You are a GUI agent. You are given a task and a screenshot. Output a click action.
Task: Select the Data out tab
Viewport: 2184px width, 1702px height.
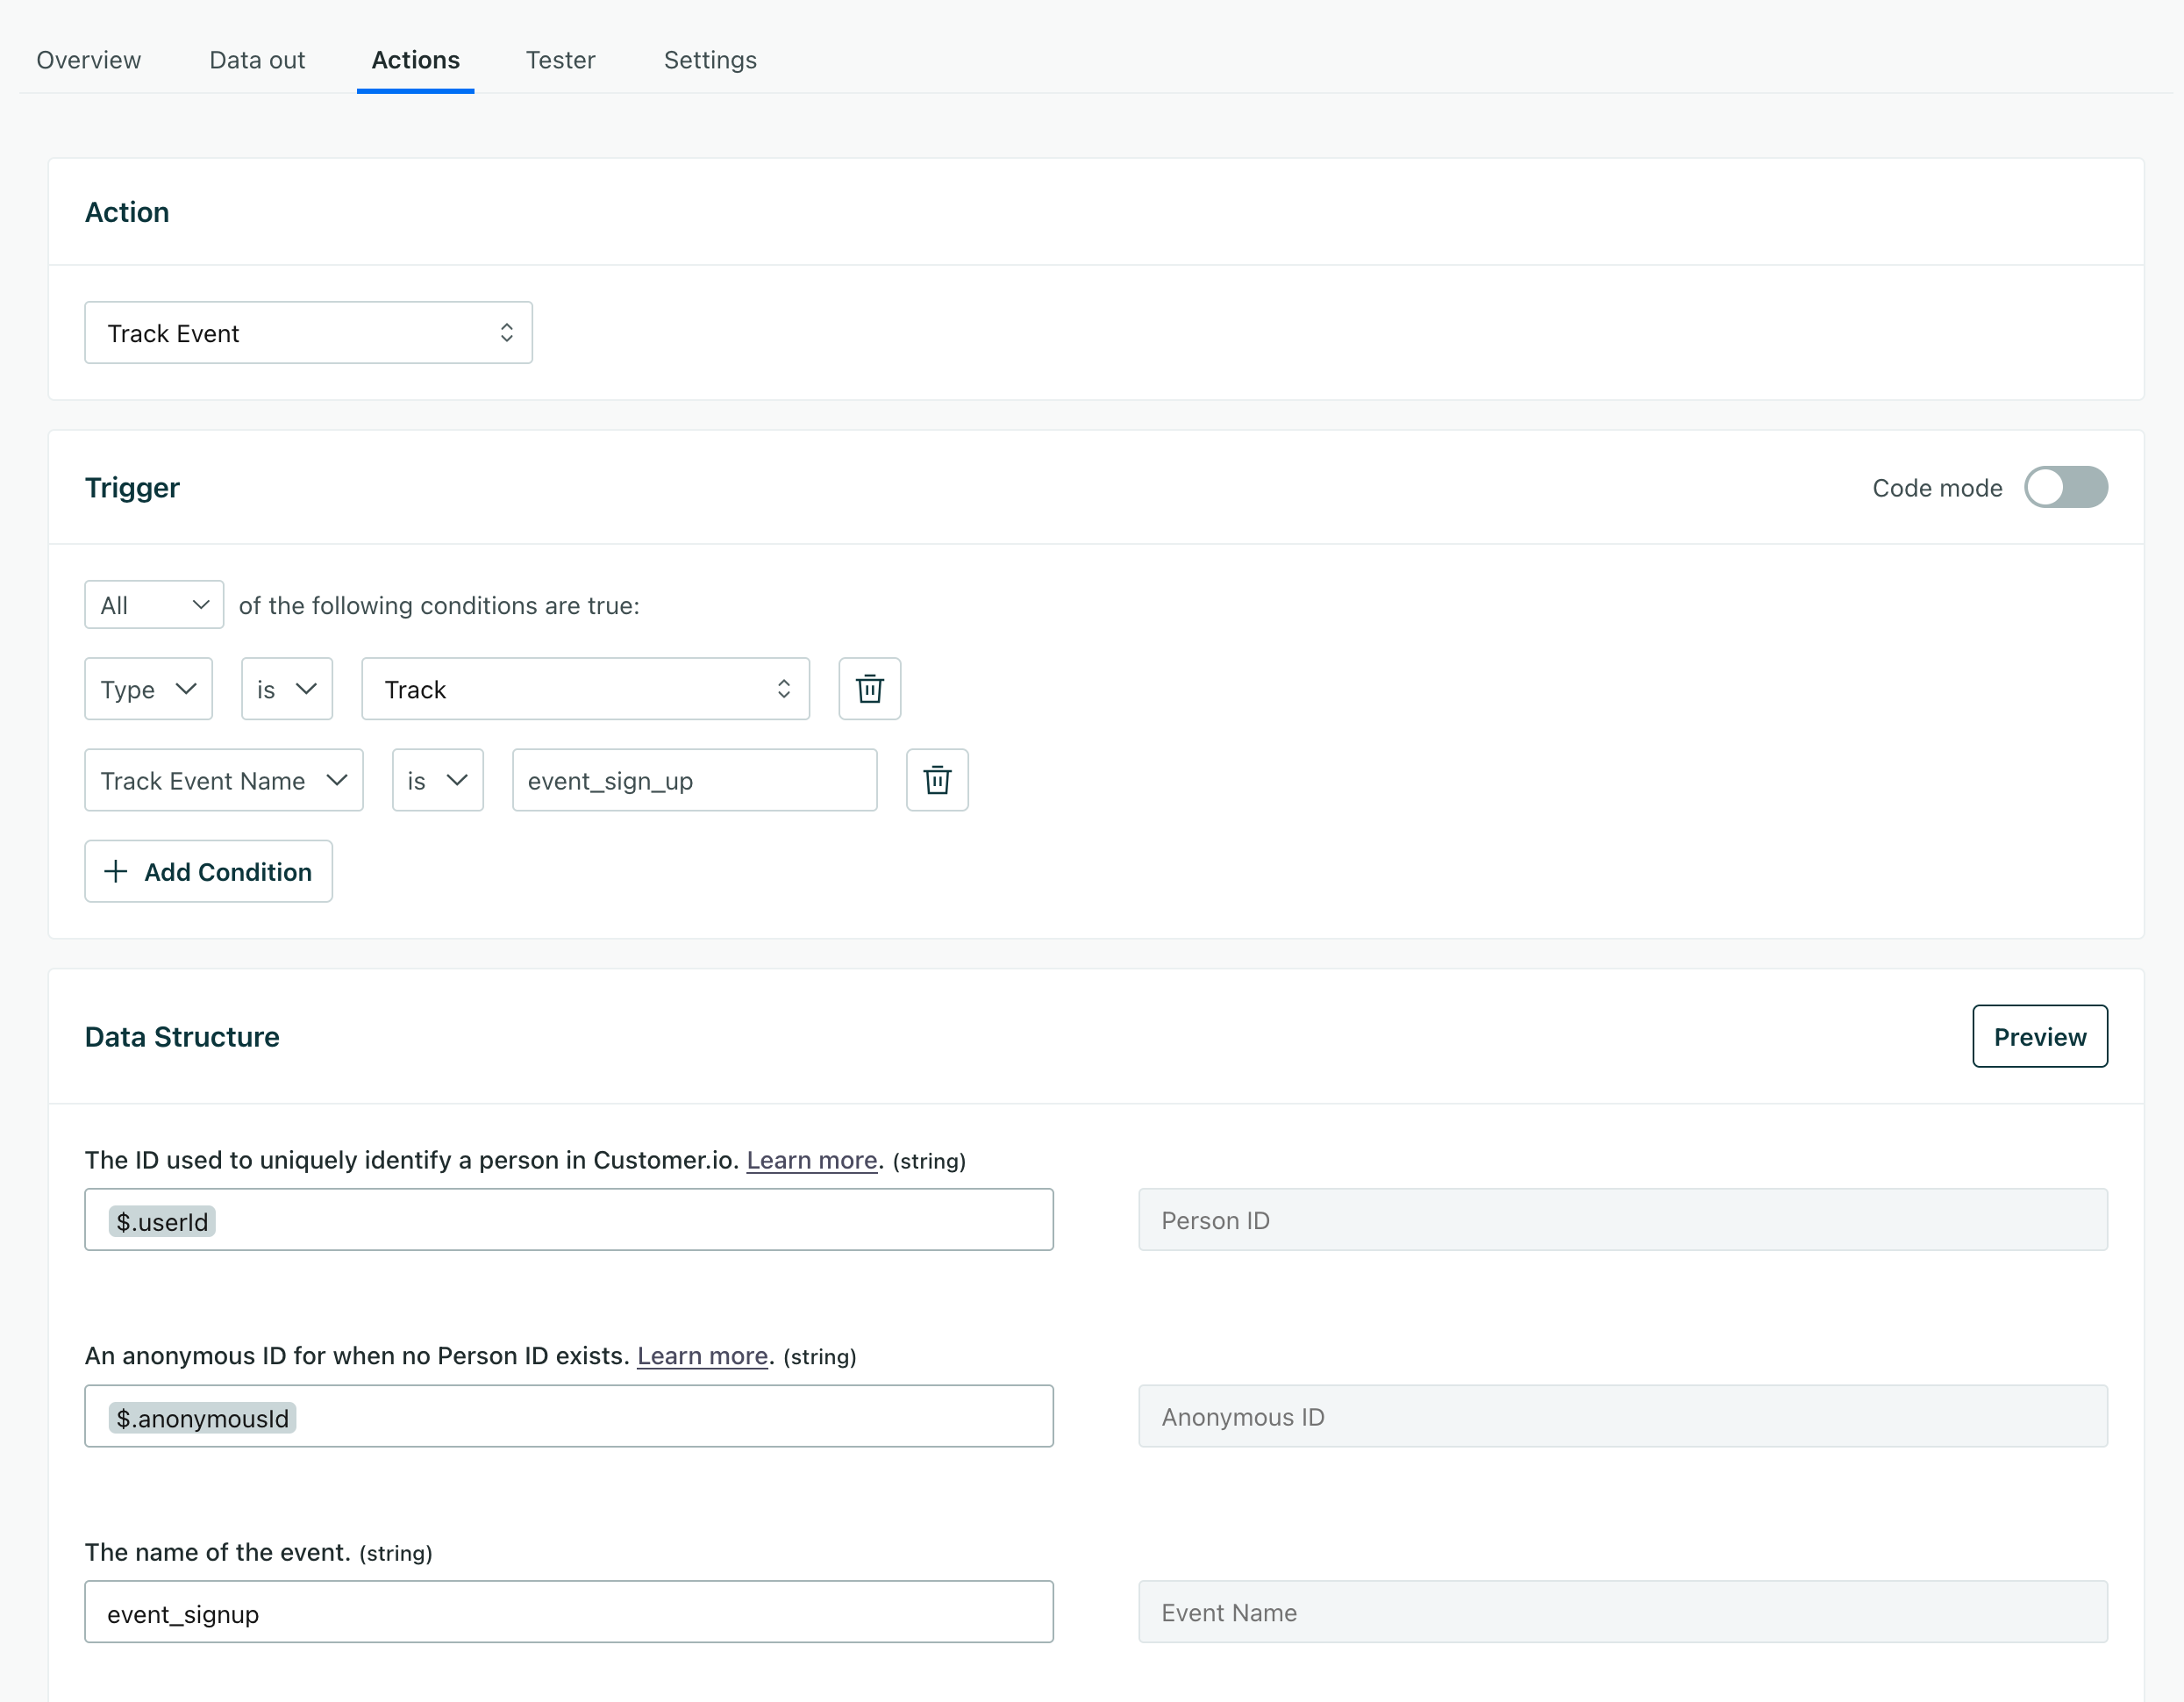[x=256, y=60]
